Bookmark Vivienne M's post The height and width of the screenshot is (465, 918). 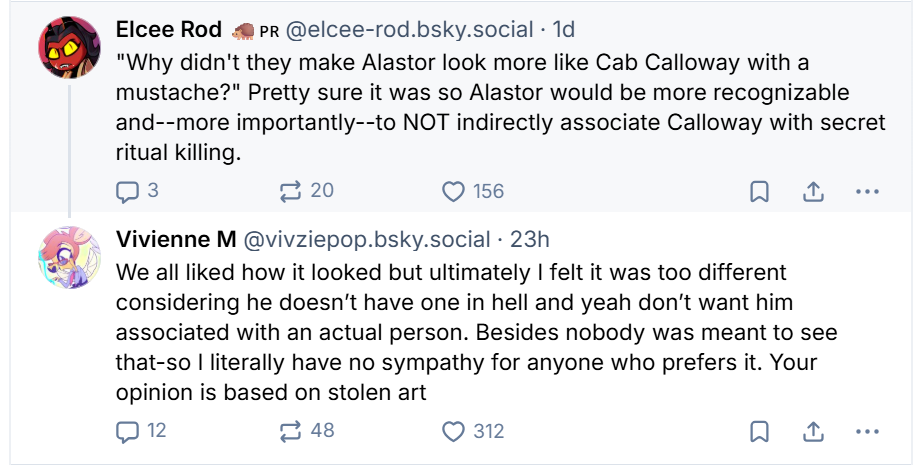pos(759,433)
